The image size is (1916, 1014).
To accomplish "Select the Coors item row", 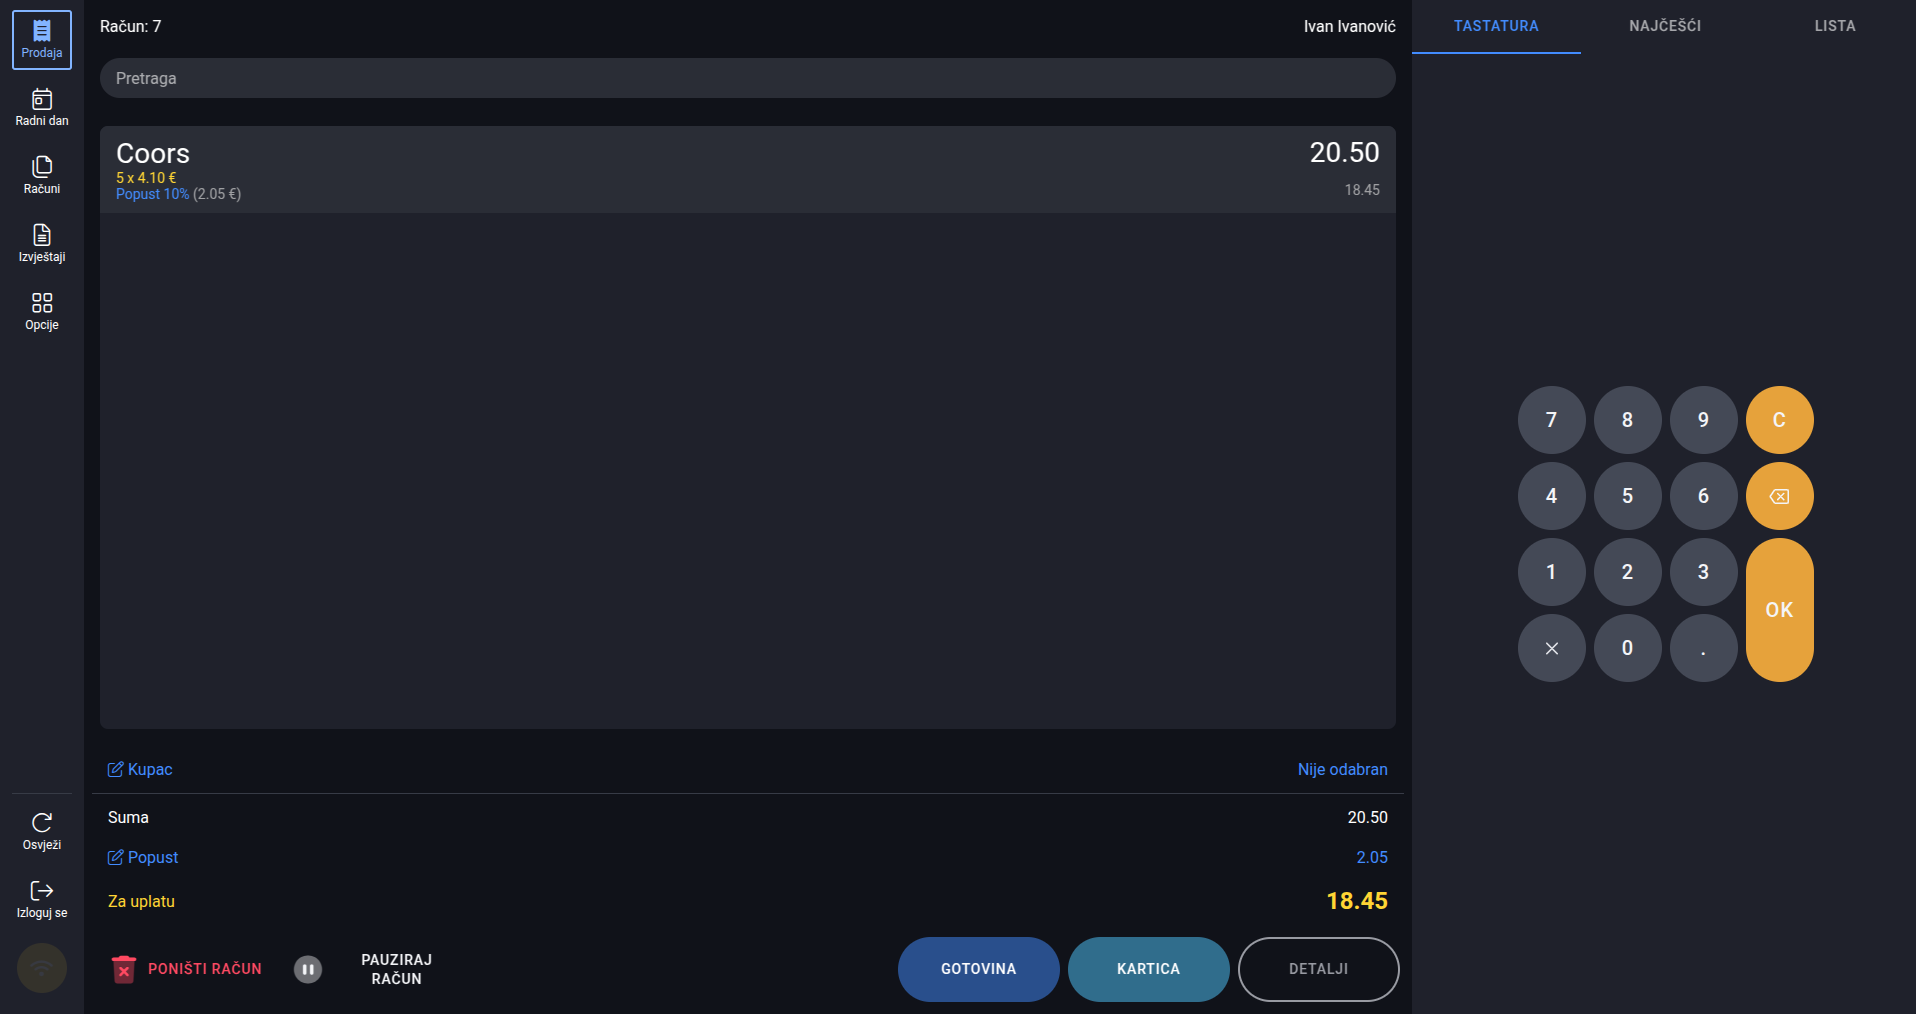I will (747, 169).
